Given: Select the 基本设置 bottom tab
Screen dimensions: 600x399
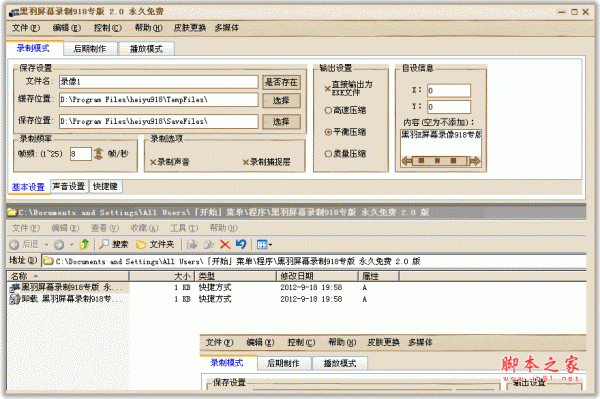Looking at the screenshot, I should 28,187.
